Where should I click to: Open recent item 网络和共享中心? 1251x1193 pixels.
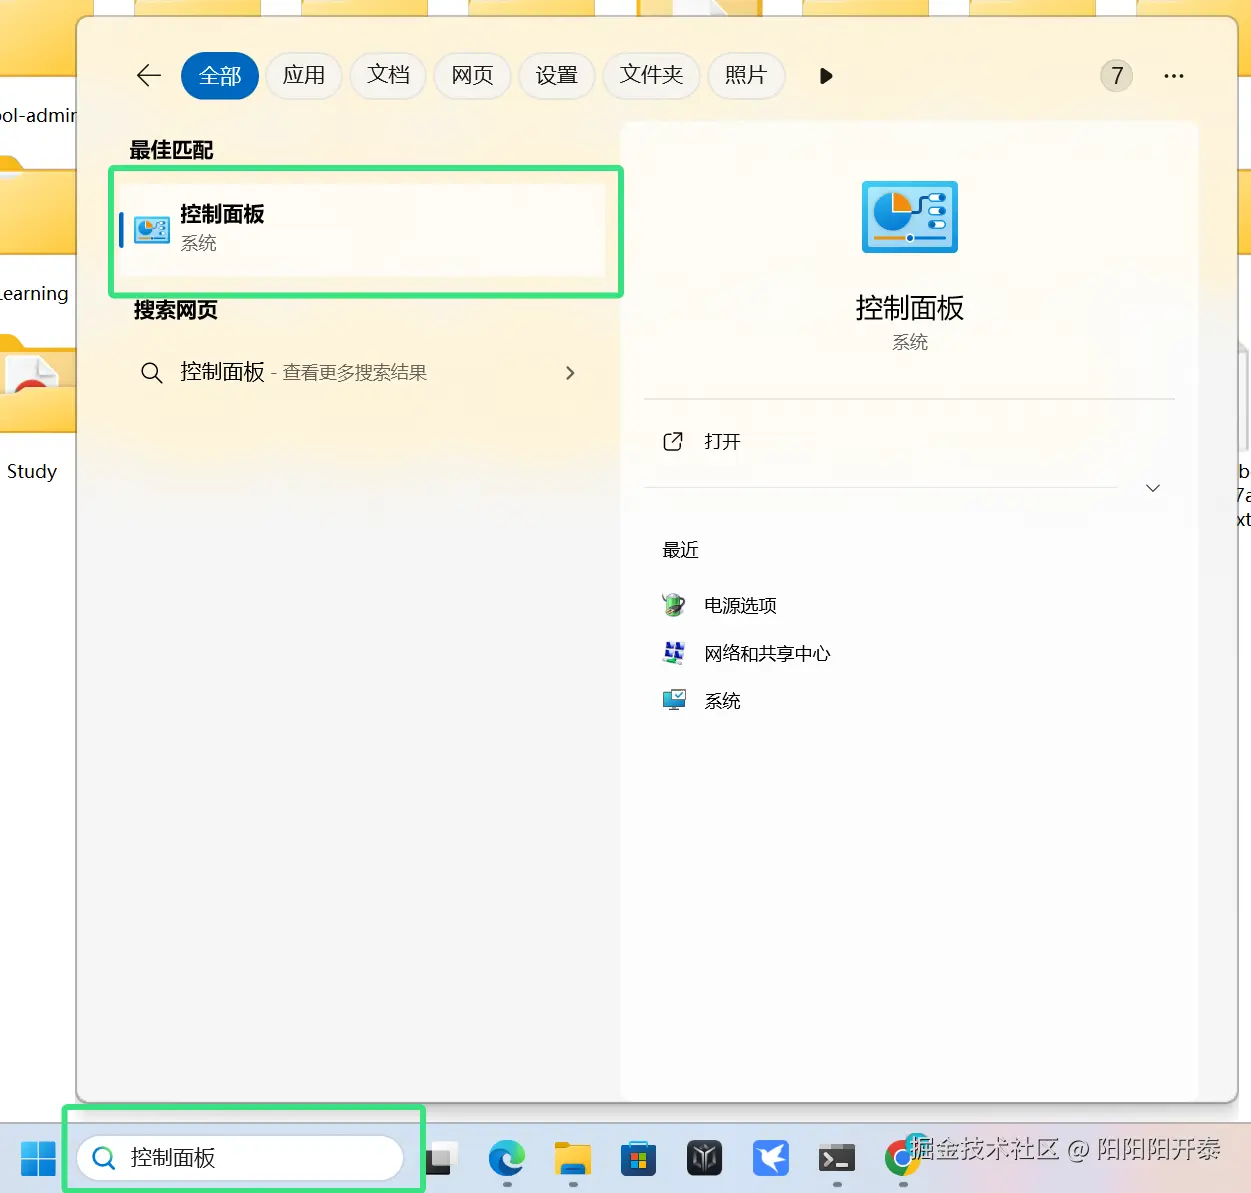(x=767, y=654)
